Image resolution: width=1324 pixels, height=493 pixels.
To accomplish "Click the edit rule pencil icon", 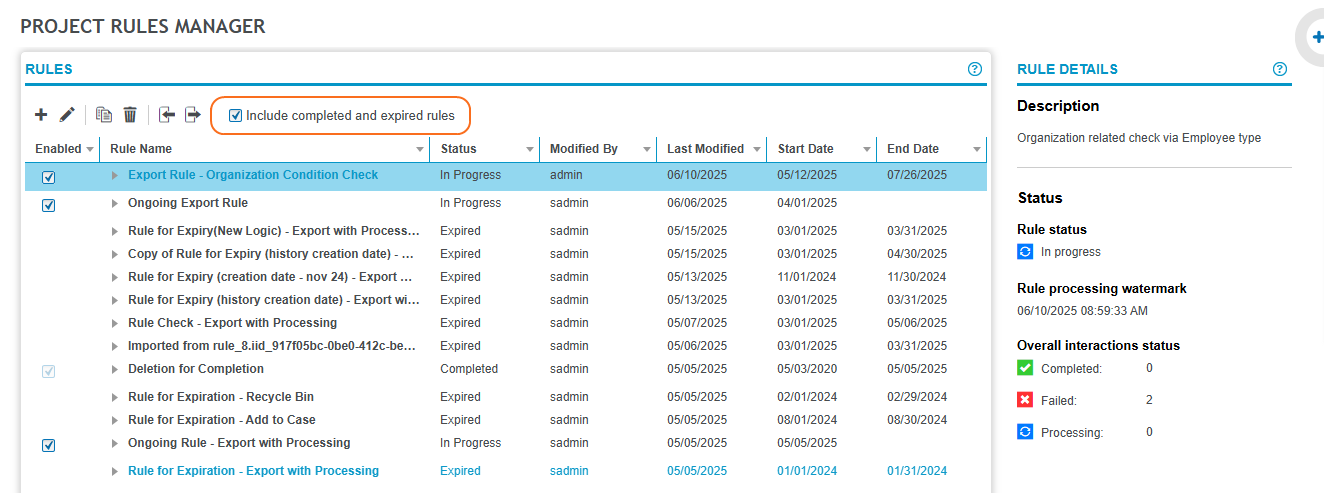I will (x=67, y=115).
